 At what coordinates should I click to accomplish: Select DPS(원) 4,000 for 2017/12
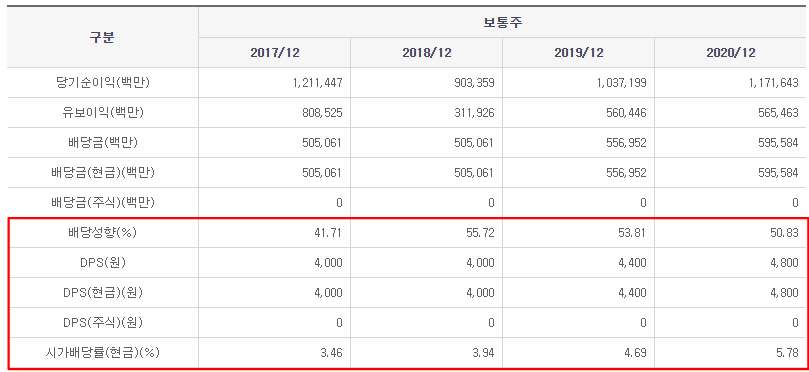point(330,263)
